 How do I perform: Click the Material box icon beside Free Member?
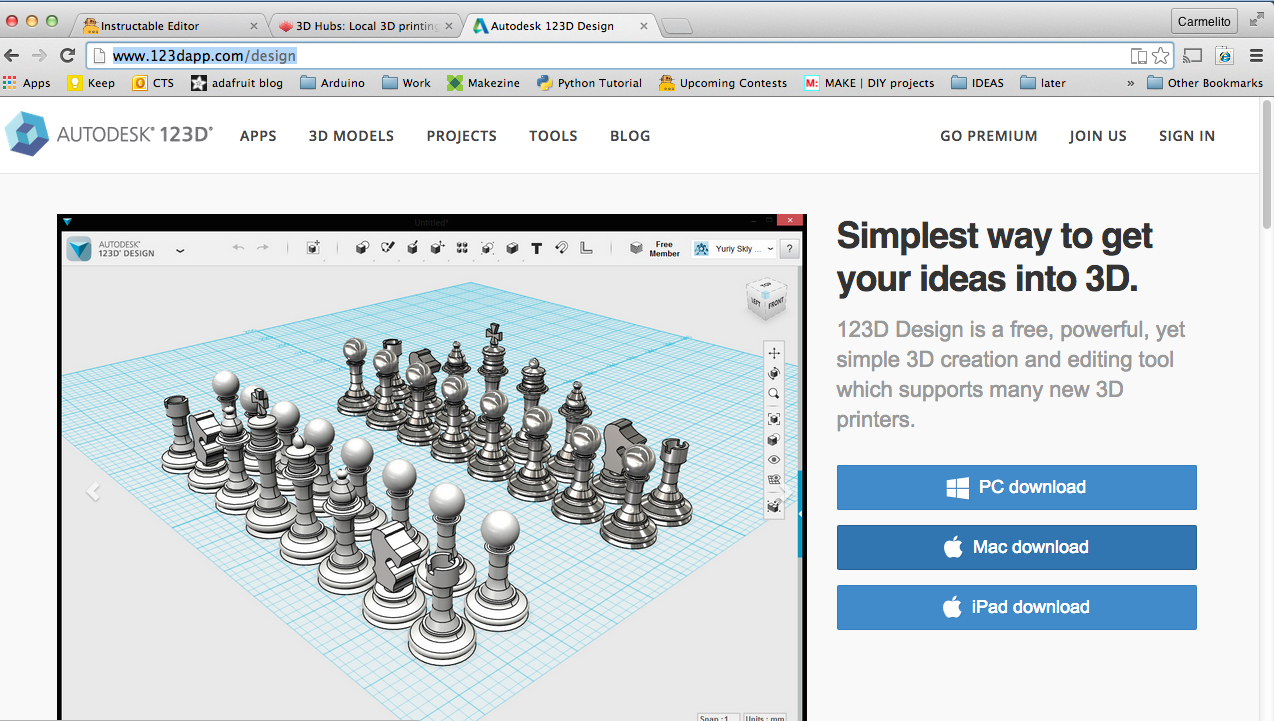[x=636, y=248]
